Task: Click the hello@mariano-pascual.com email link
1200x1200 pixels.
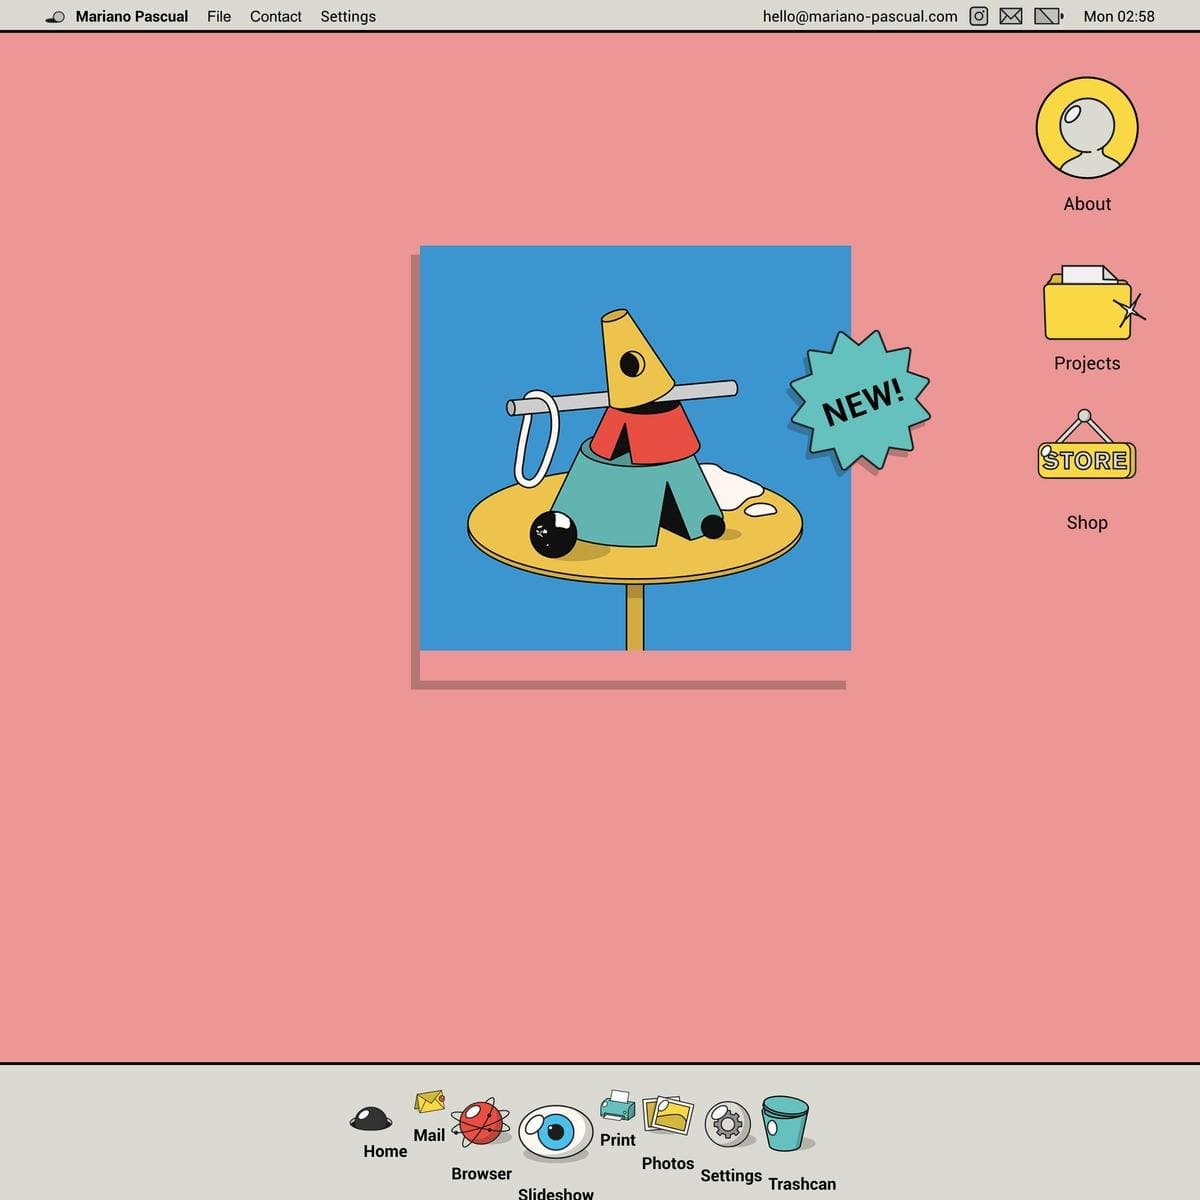Action: point(859,16)
